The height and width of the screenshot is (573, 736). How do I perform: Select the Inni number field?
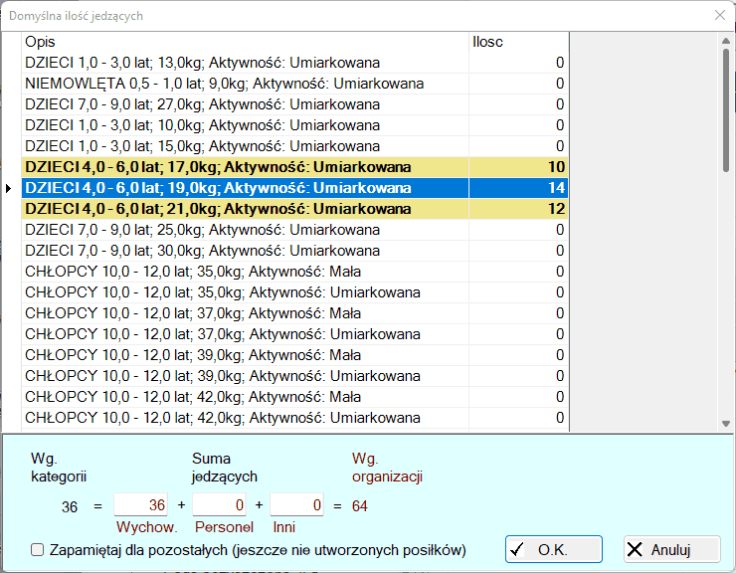(x=297, y=506)
